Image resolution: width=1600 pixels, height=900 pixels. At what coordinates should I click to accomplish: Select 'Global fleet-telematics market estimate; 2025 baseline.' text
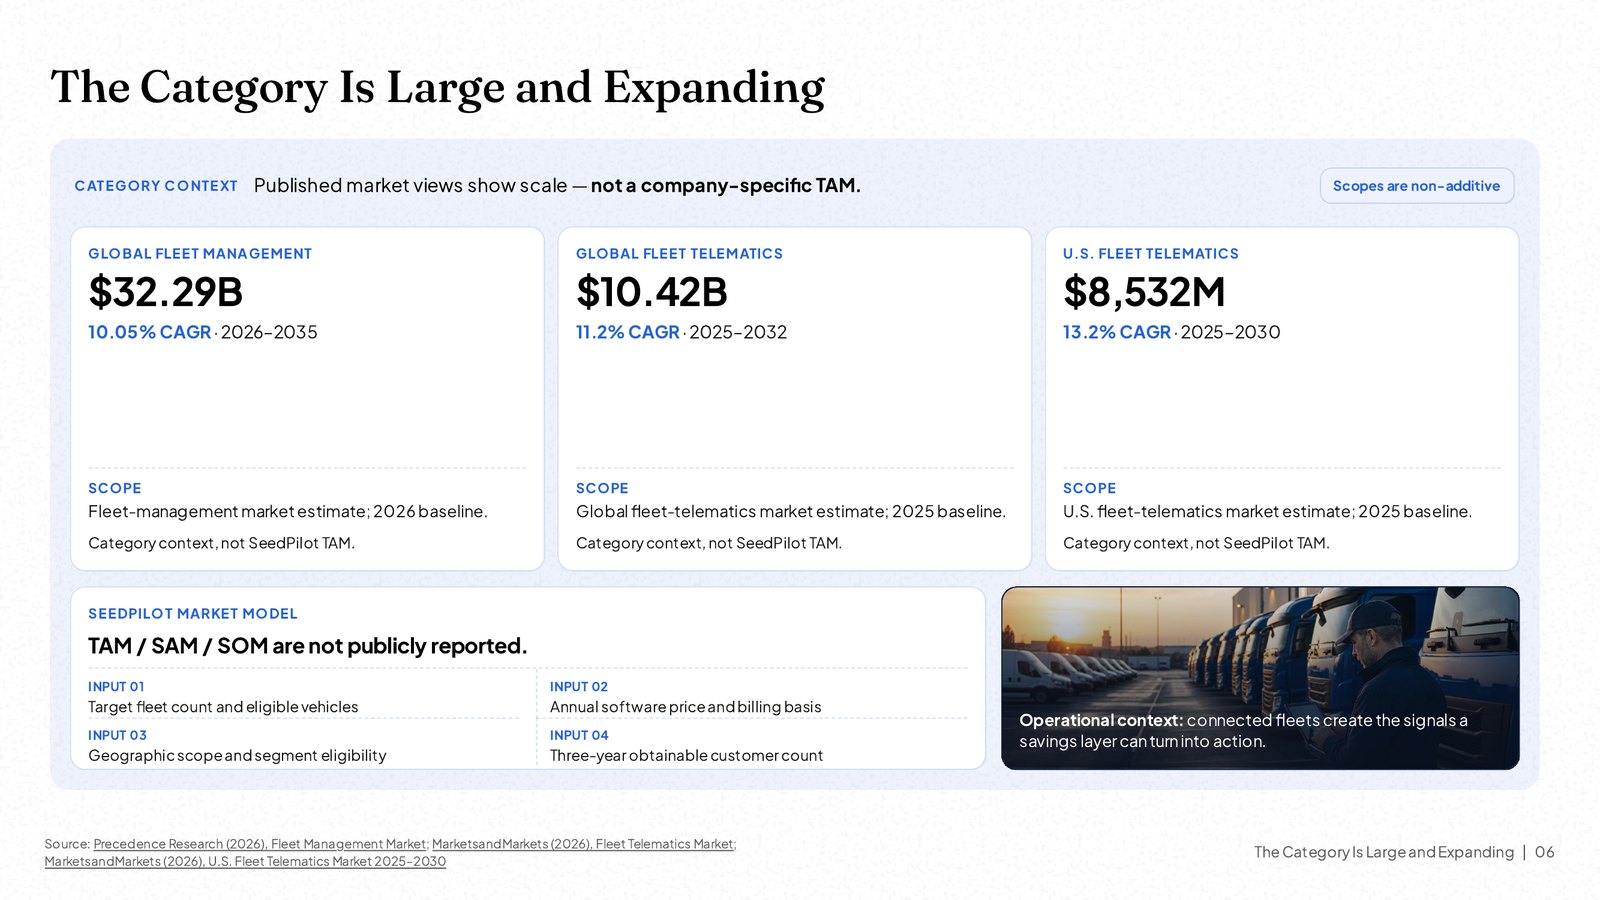point(791,511)
